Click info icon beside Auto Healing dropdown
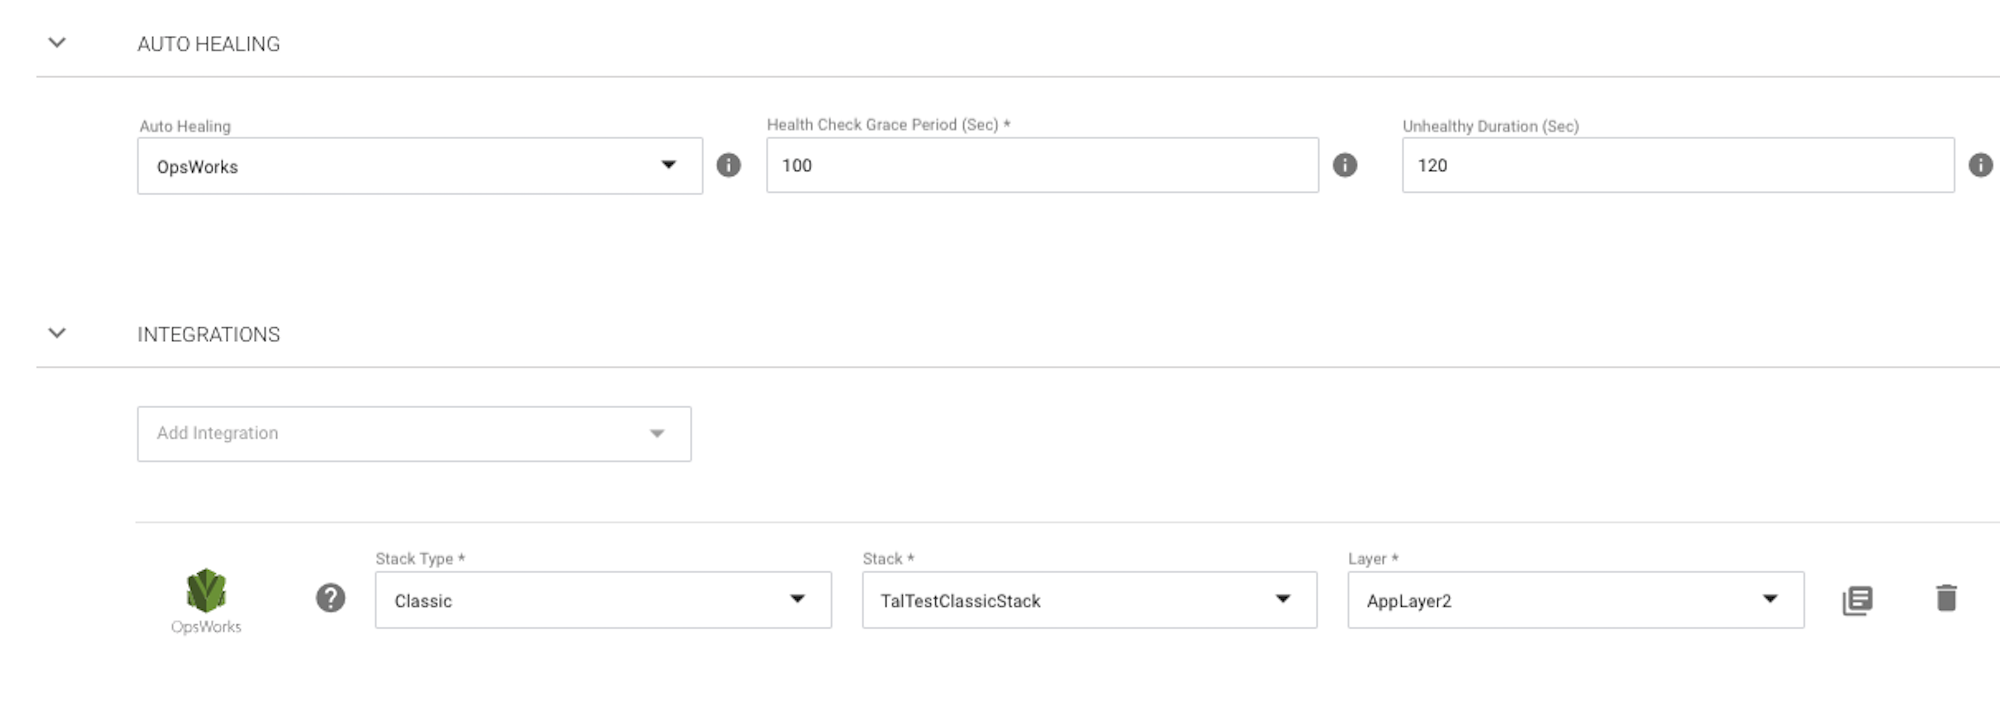The height and width of the screenshot is (713, 2000). (729, 165)
